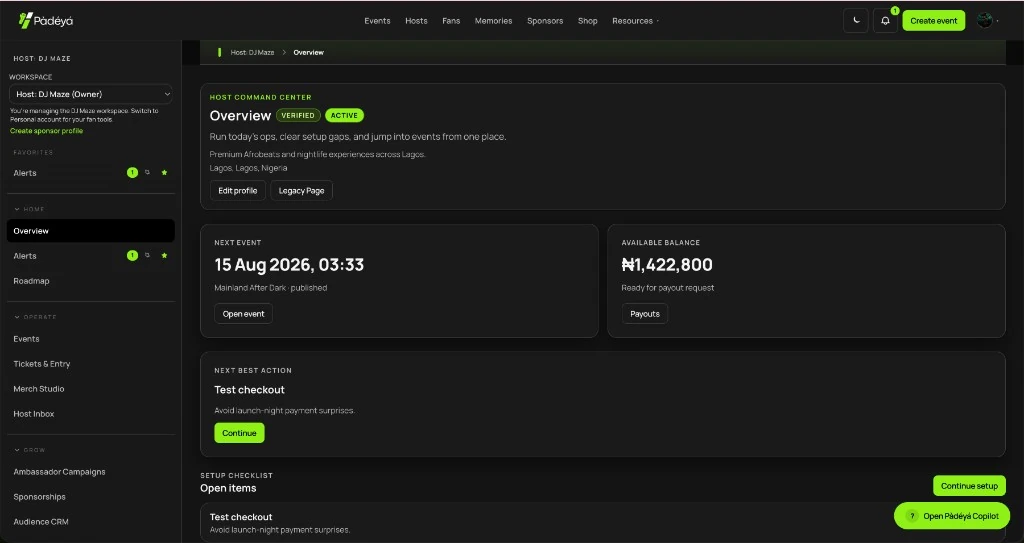Unstar Alerts in the Favorites section
The width and height of the screenshot is (1024, 543).
point(165,173)
